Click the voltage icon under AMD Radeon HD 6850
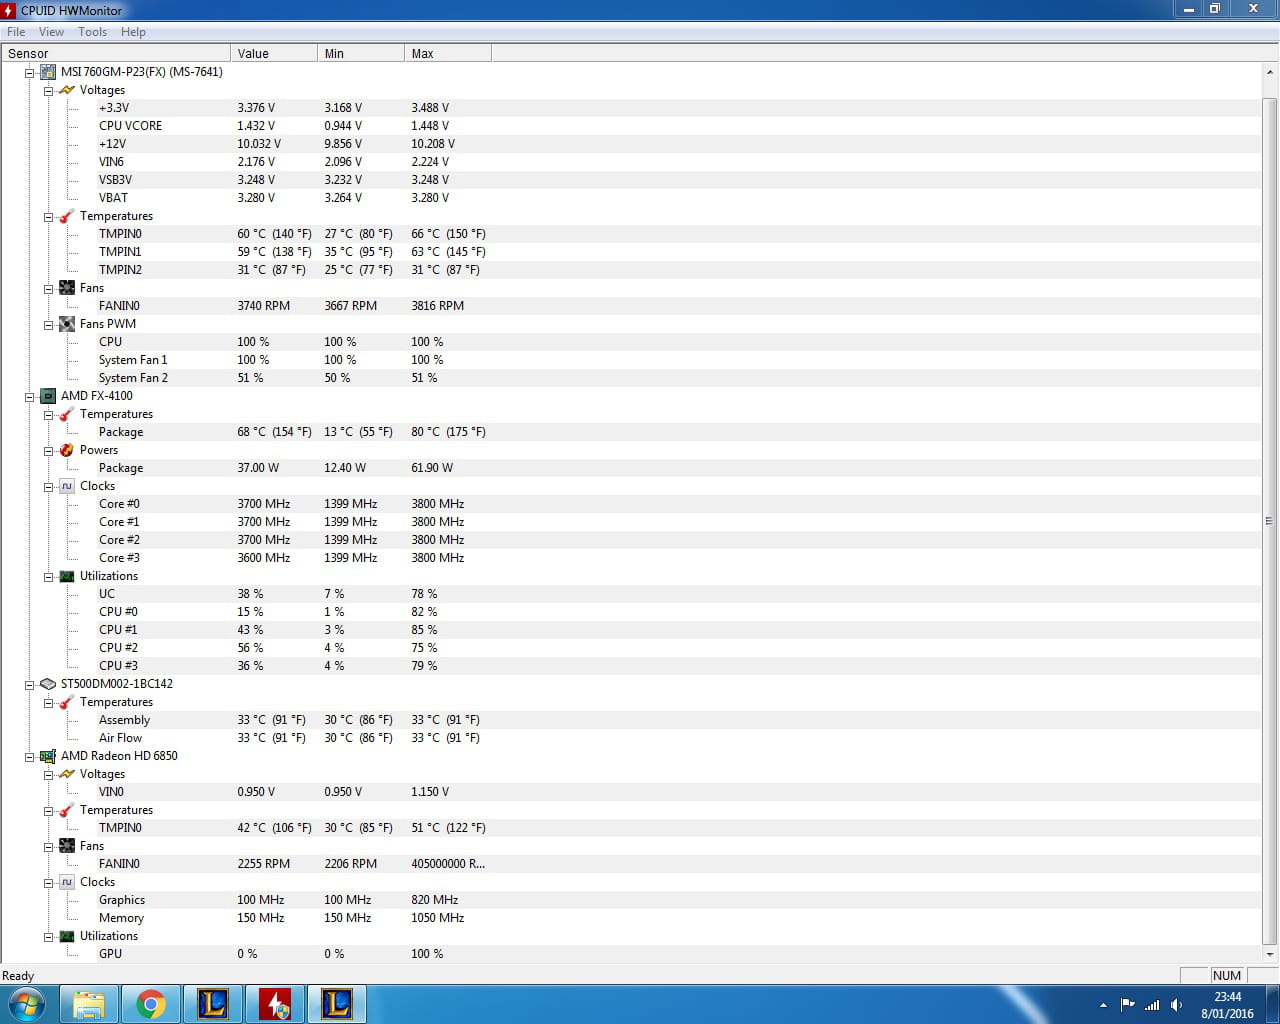This screenshot has width=1280, height=1024. point(67,774)
